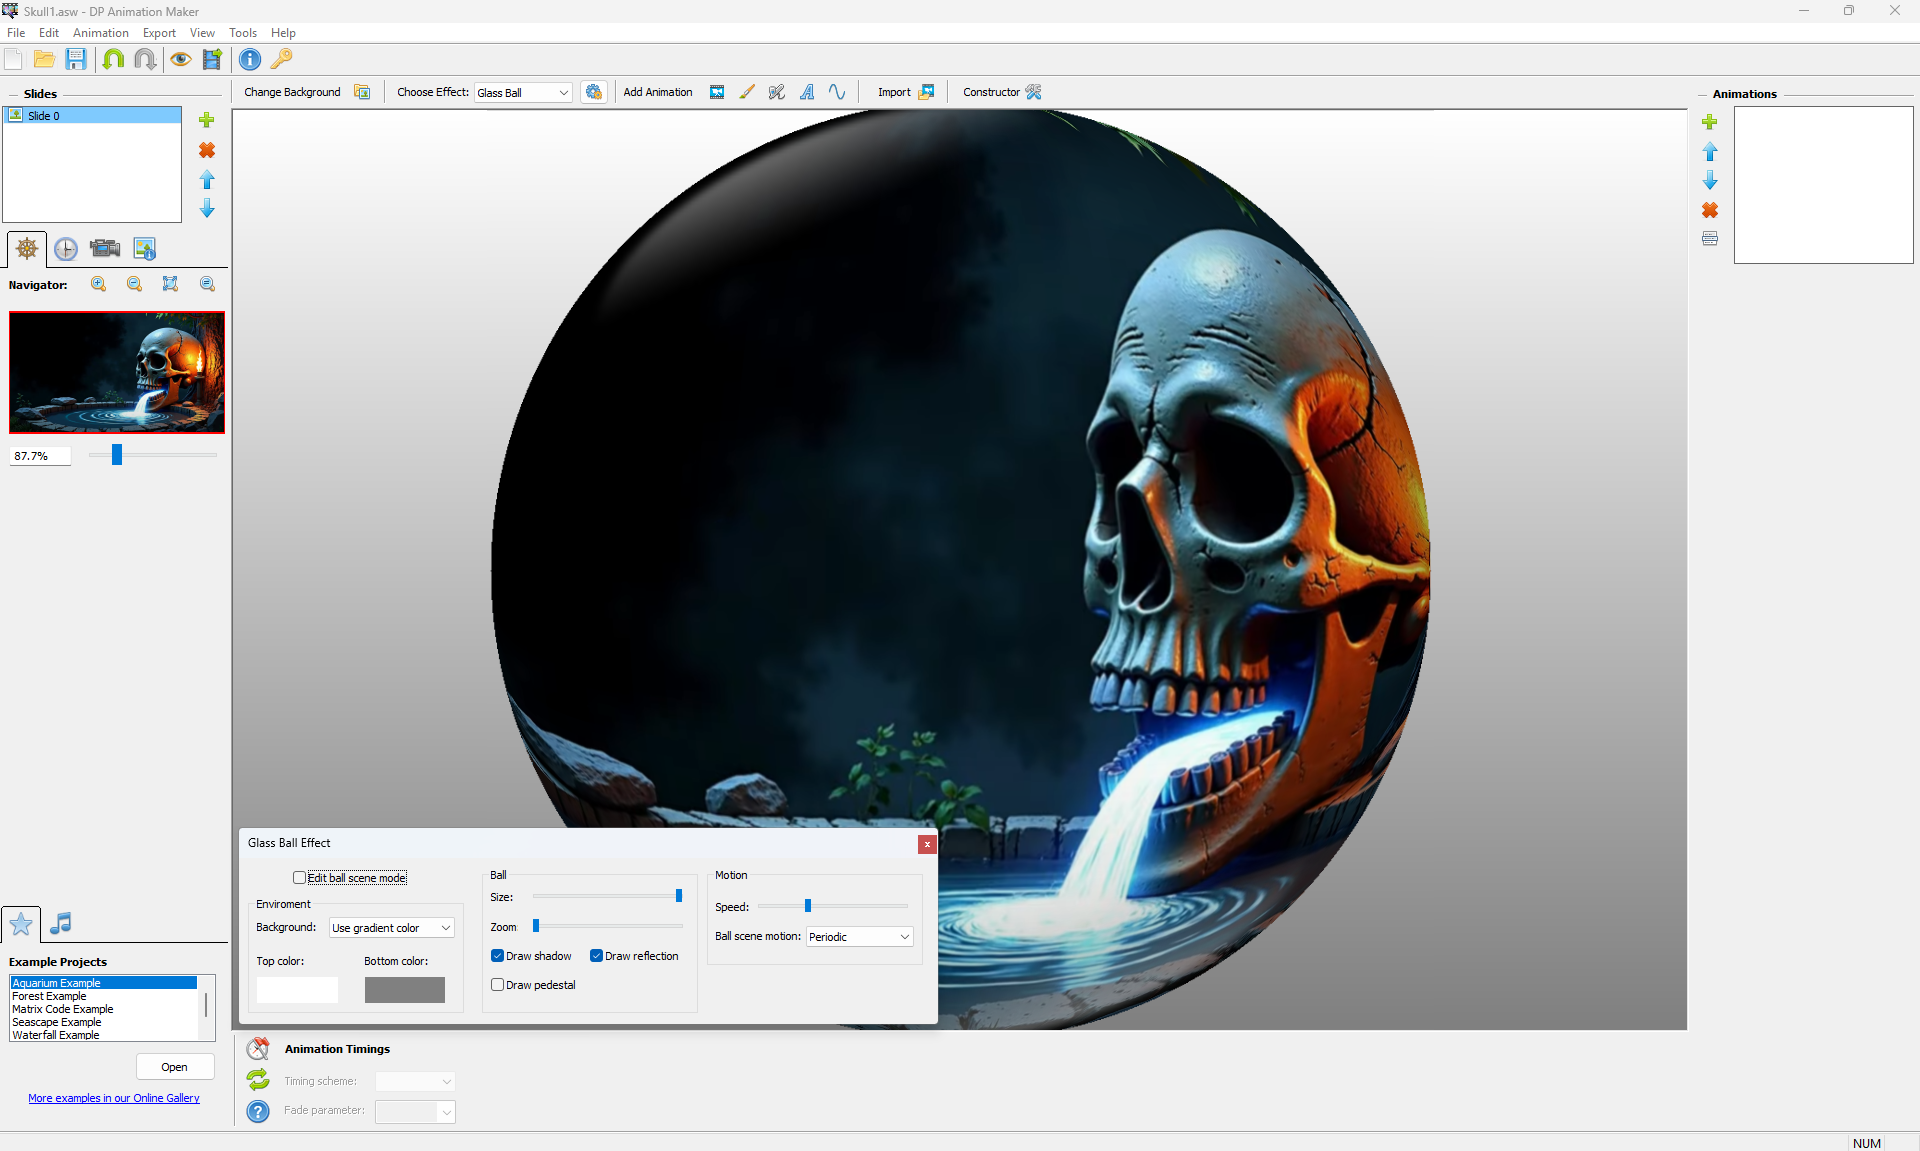Delete slide with the red X icon

point(207,150)
